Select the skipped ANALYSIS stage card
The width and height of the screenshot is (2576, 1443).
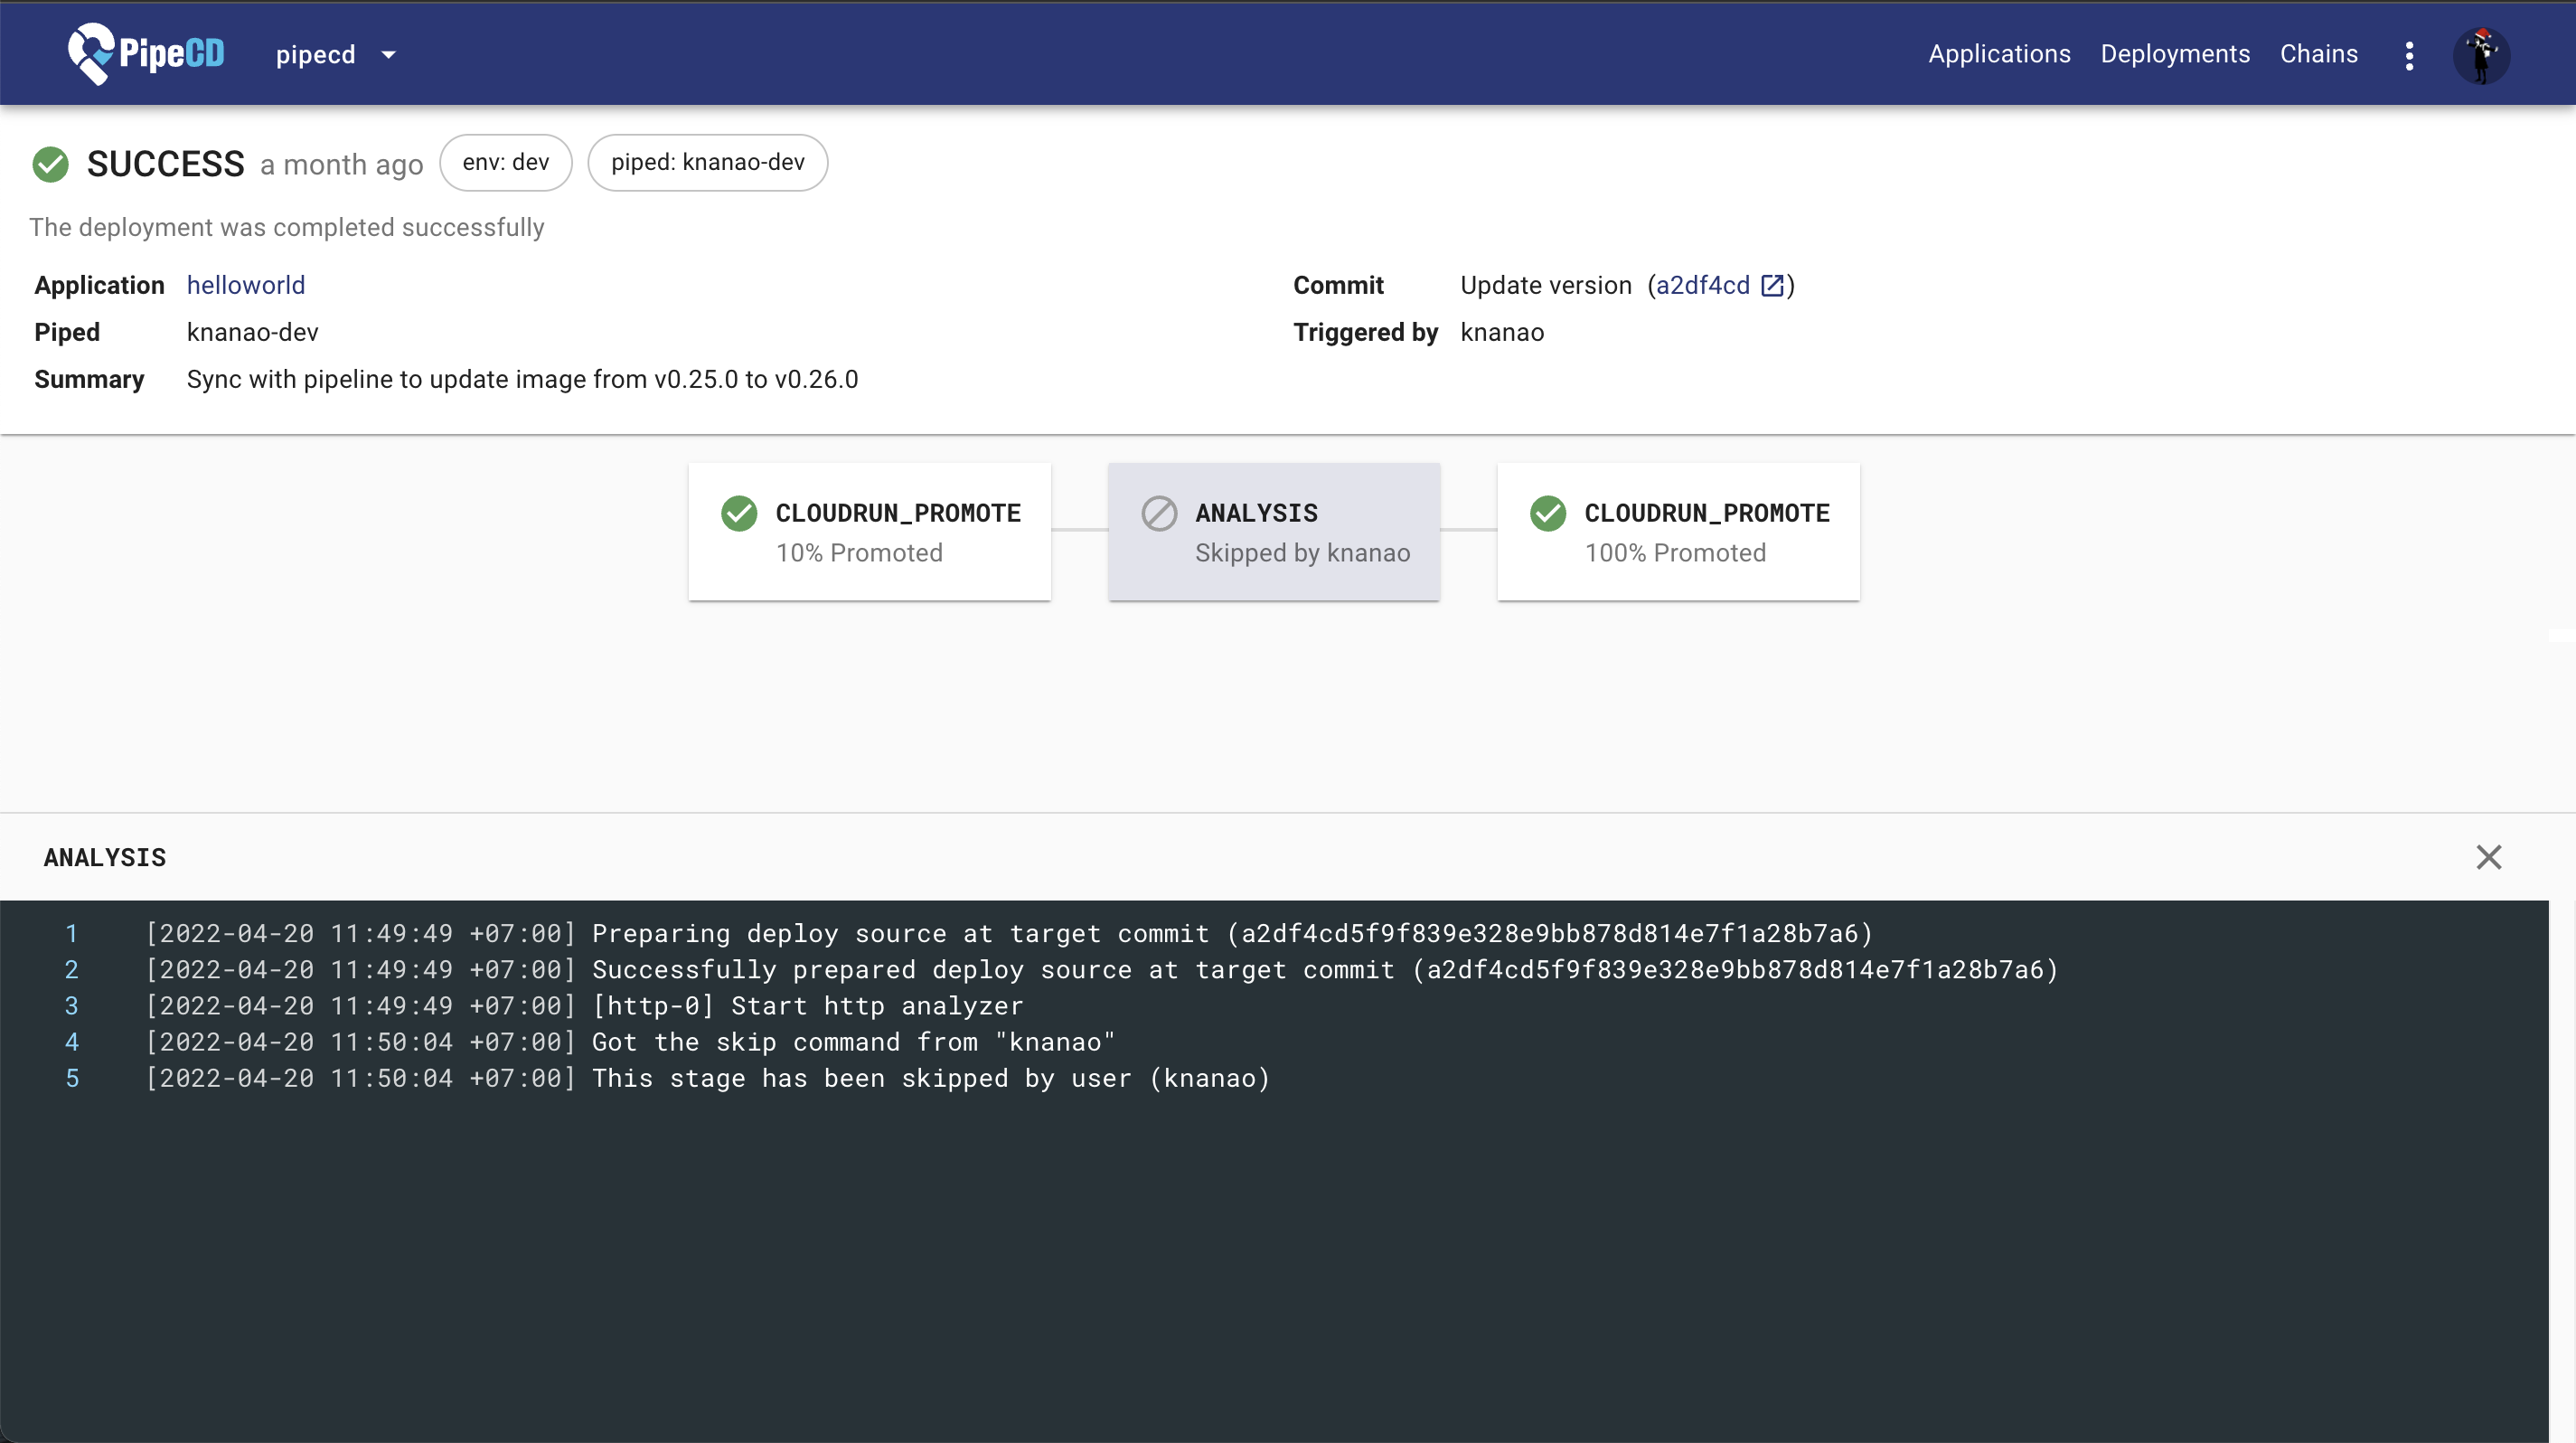(1273, 532)
